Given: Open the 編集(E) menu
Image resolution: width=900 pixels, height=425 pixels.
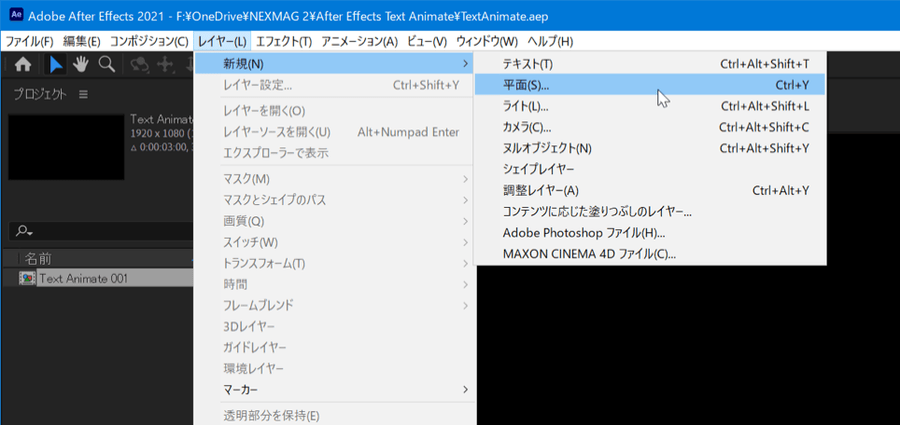Looking at the screenshot, I should tap(82, 41).
